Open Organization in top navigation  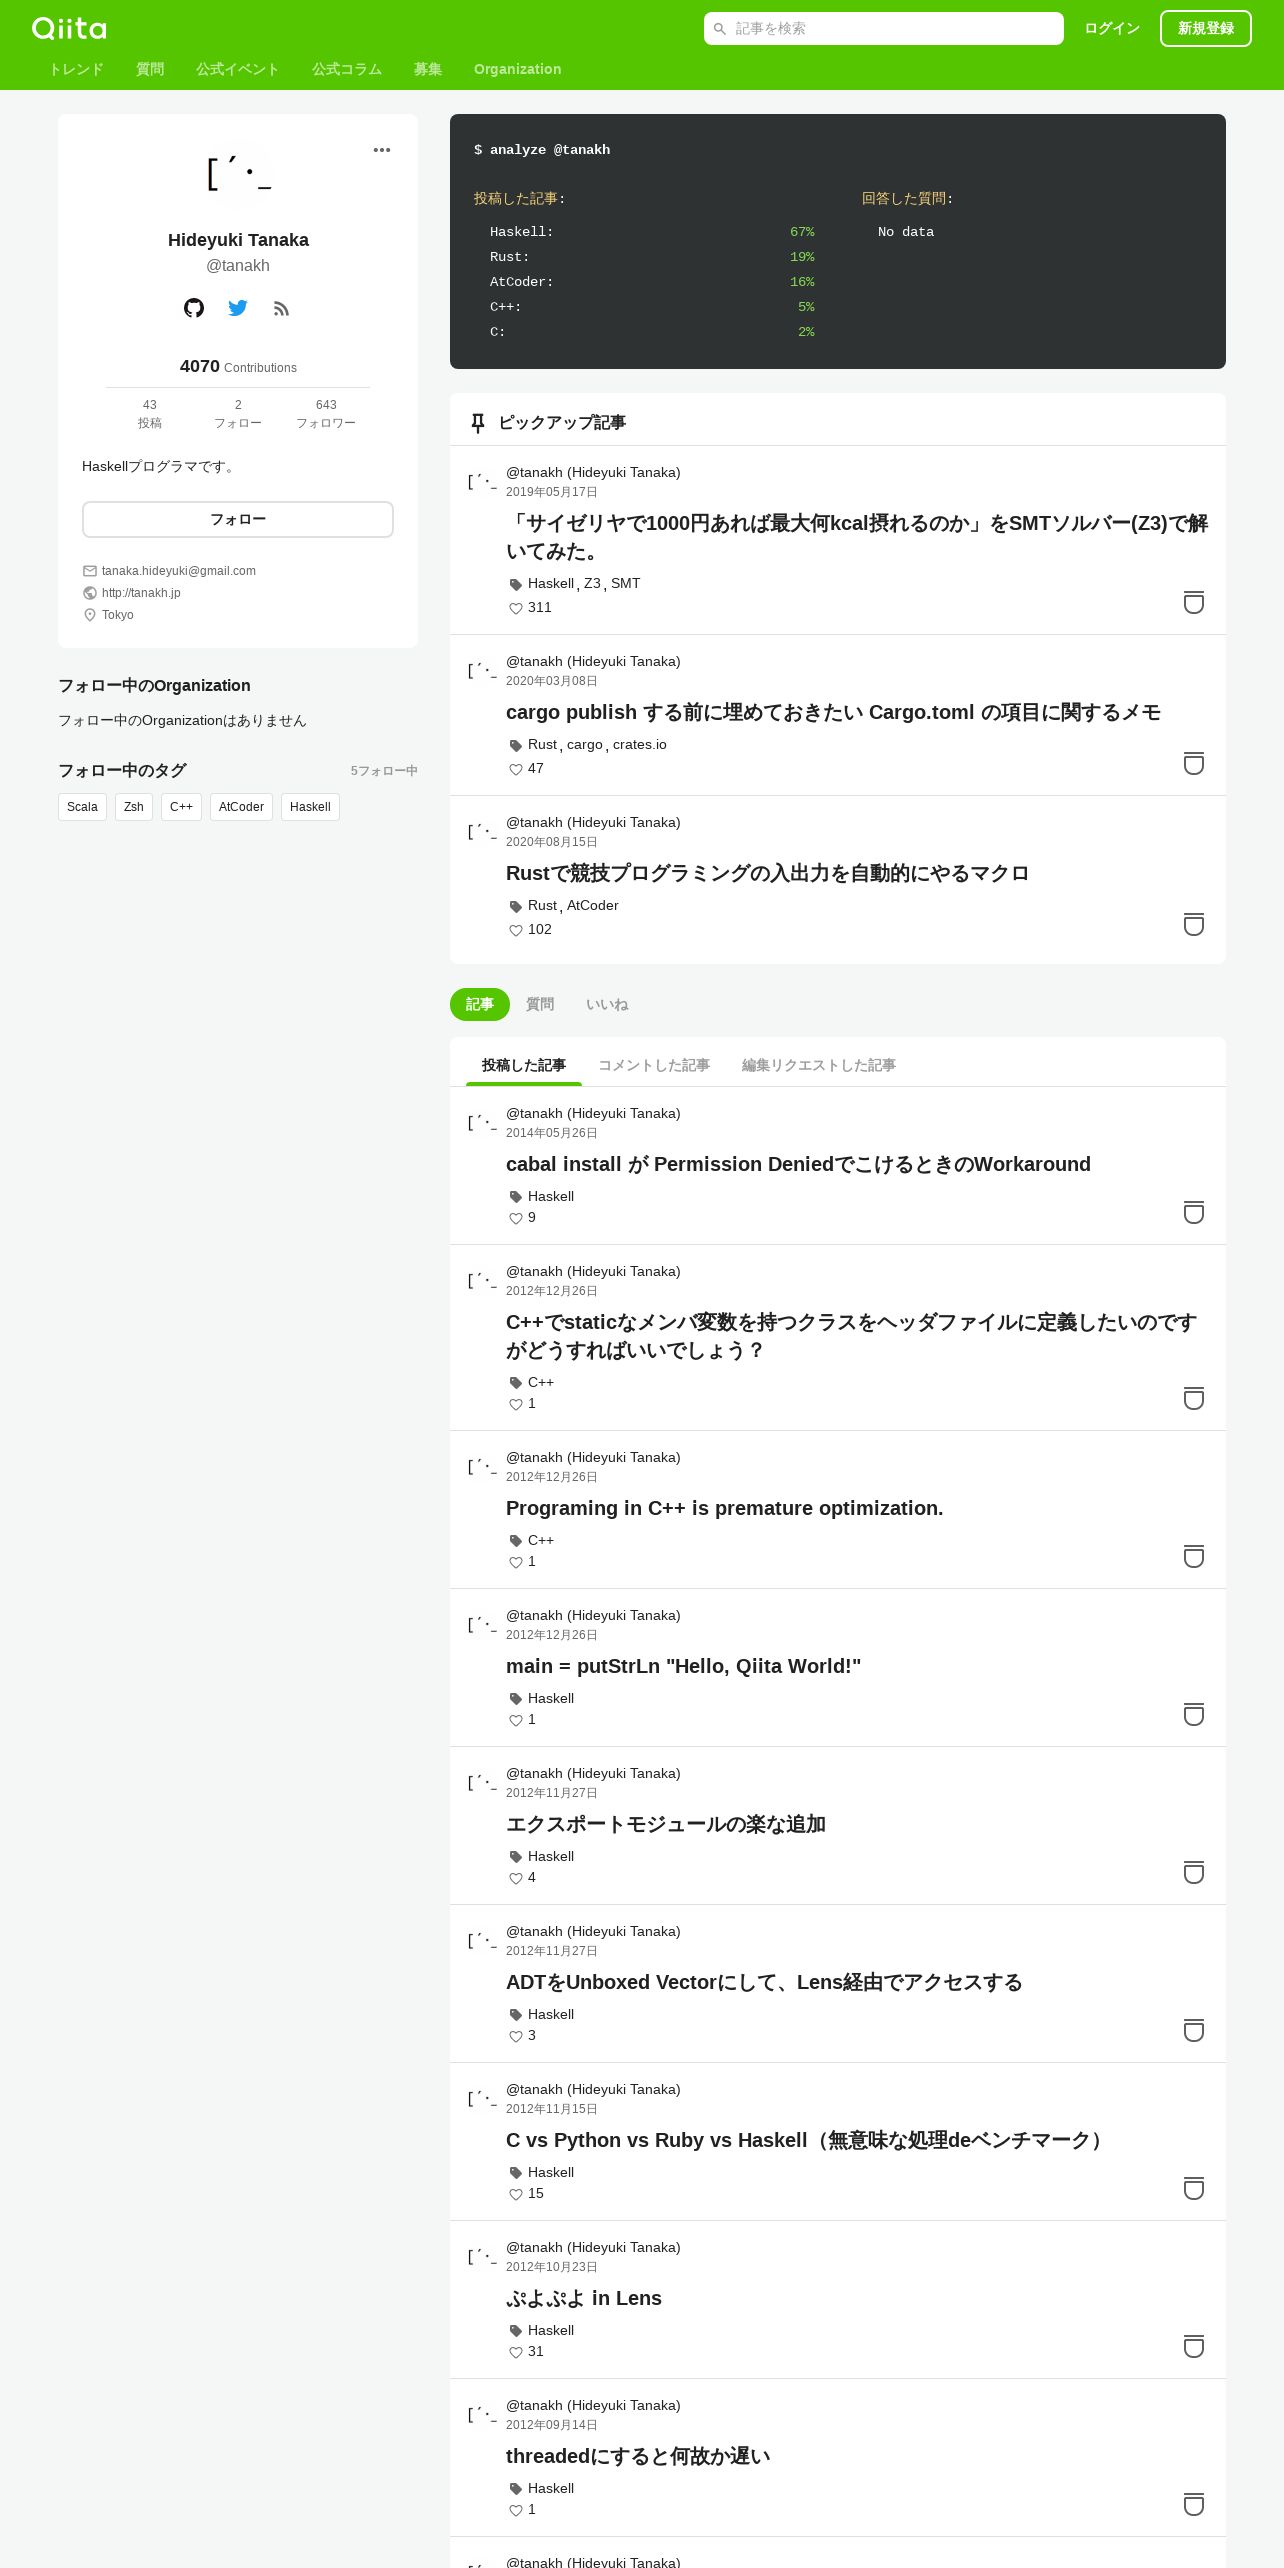(518, 69)
